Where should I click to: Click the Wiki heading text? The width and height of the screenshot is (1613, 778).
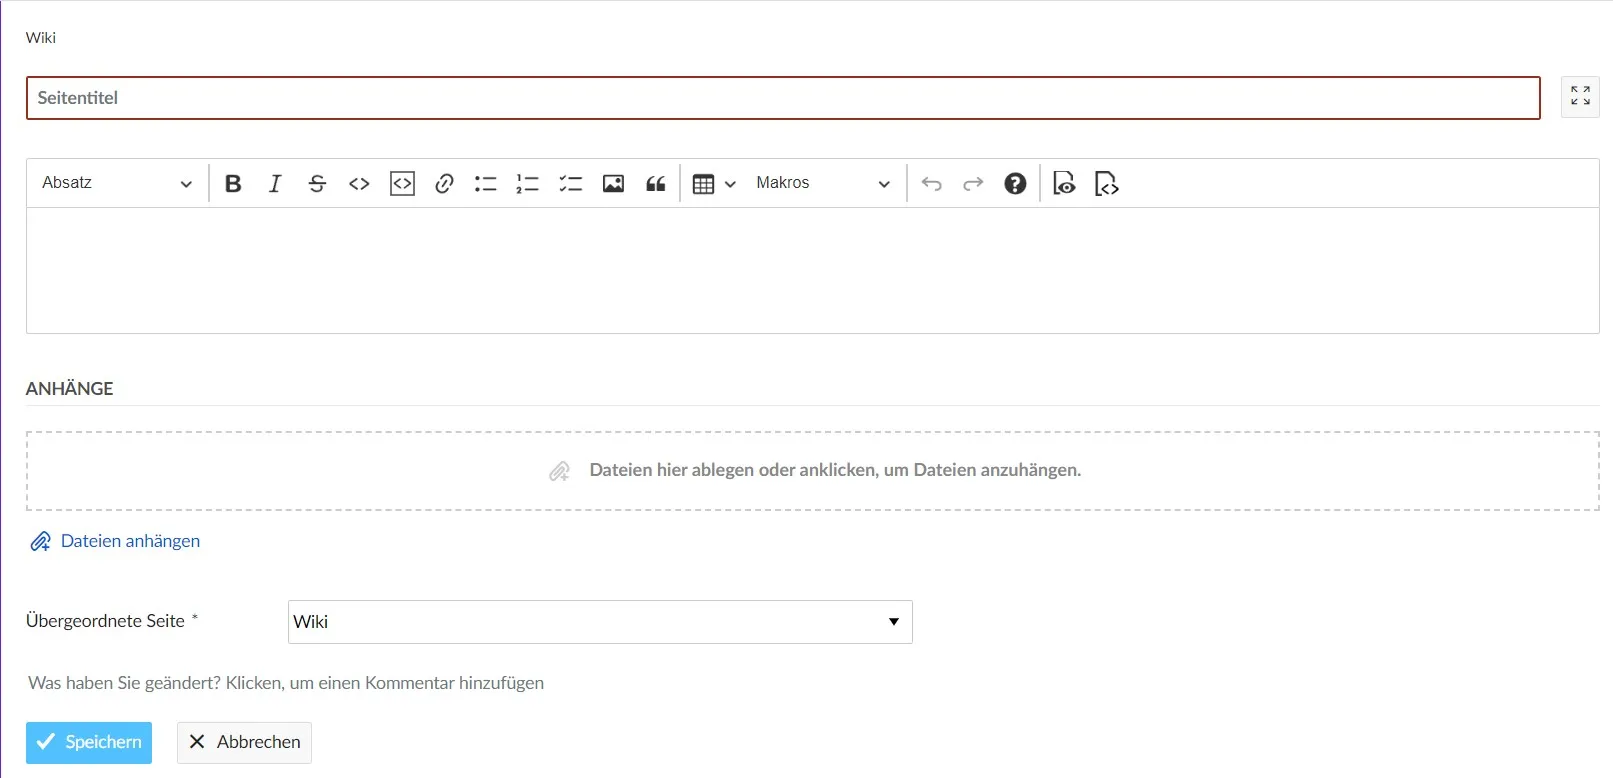41,38
